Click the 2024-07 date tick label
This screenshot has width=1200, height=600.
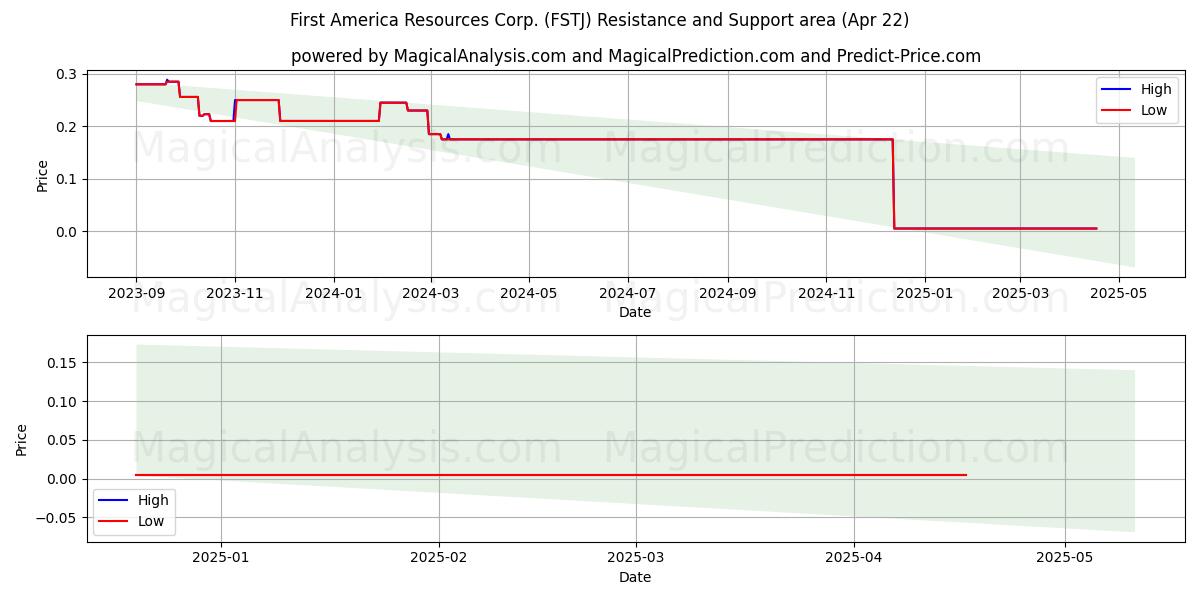tap(627, 293)
